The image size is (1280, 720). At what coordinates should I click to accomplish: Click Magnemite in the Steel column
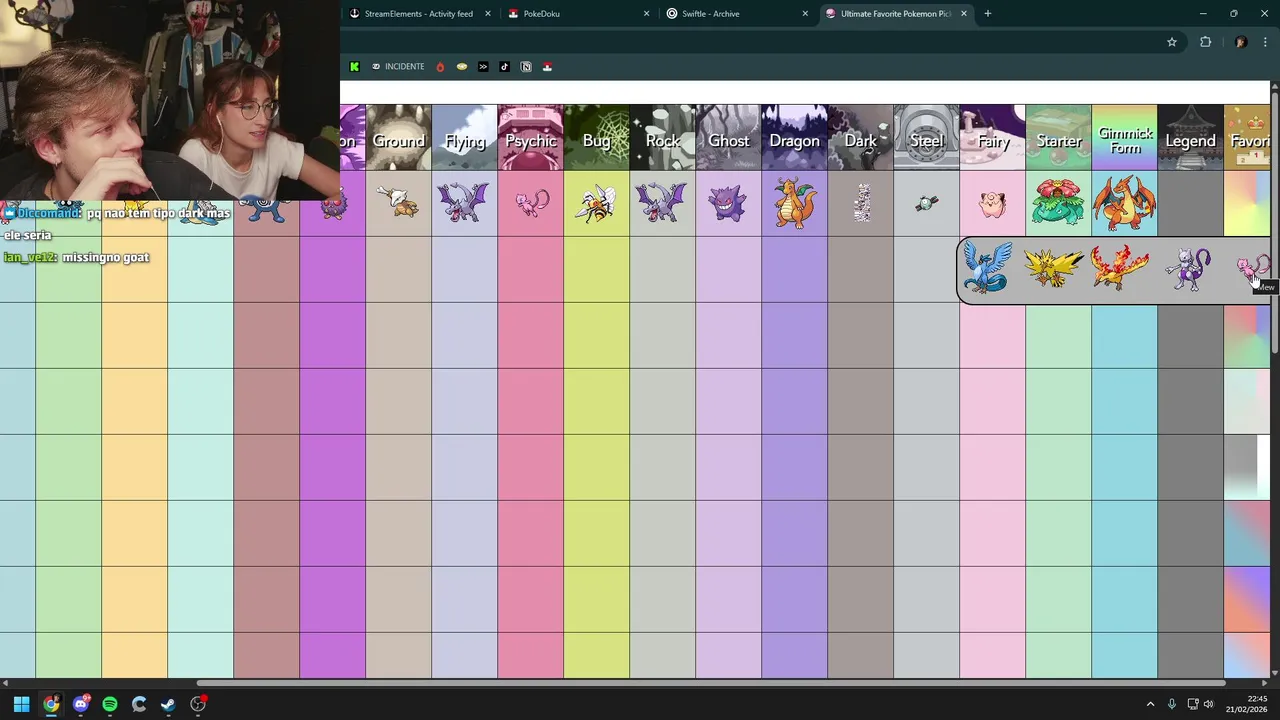click(x=927, y=203)
